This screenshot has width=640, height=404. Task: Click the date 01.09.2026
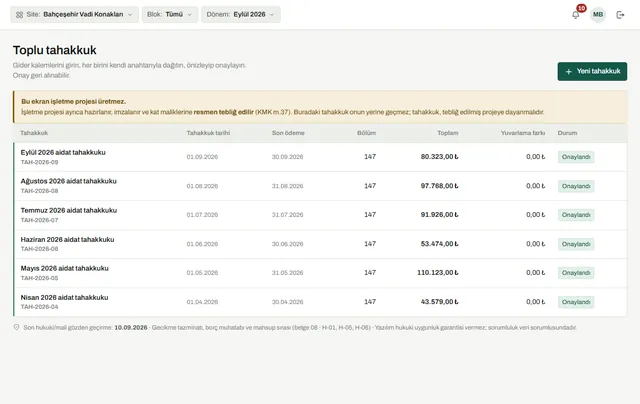[202, 157]
